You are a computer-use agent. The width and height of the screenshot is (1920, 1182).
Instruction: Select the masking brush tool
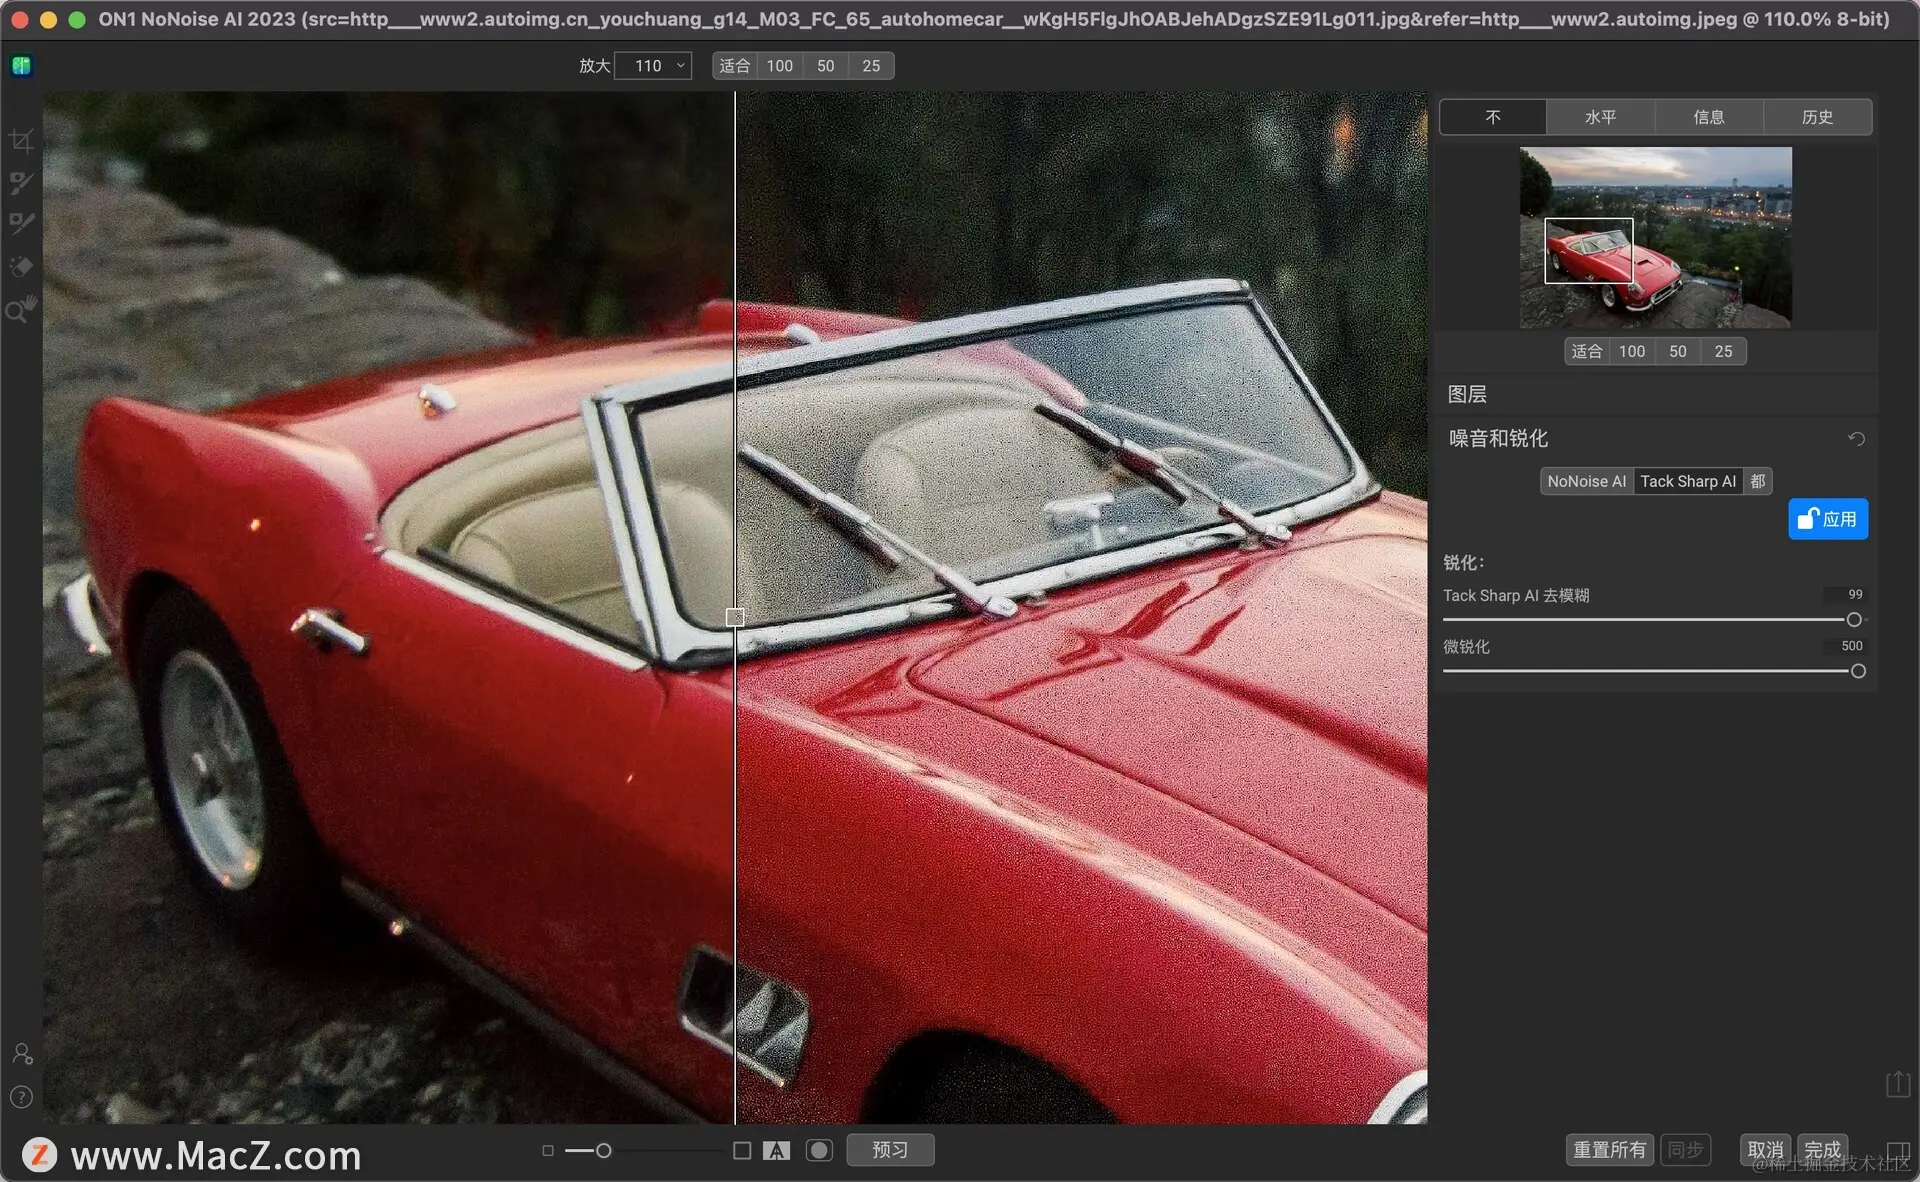[21, 182]
